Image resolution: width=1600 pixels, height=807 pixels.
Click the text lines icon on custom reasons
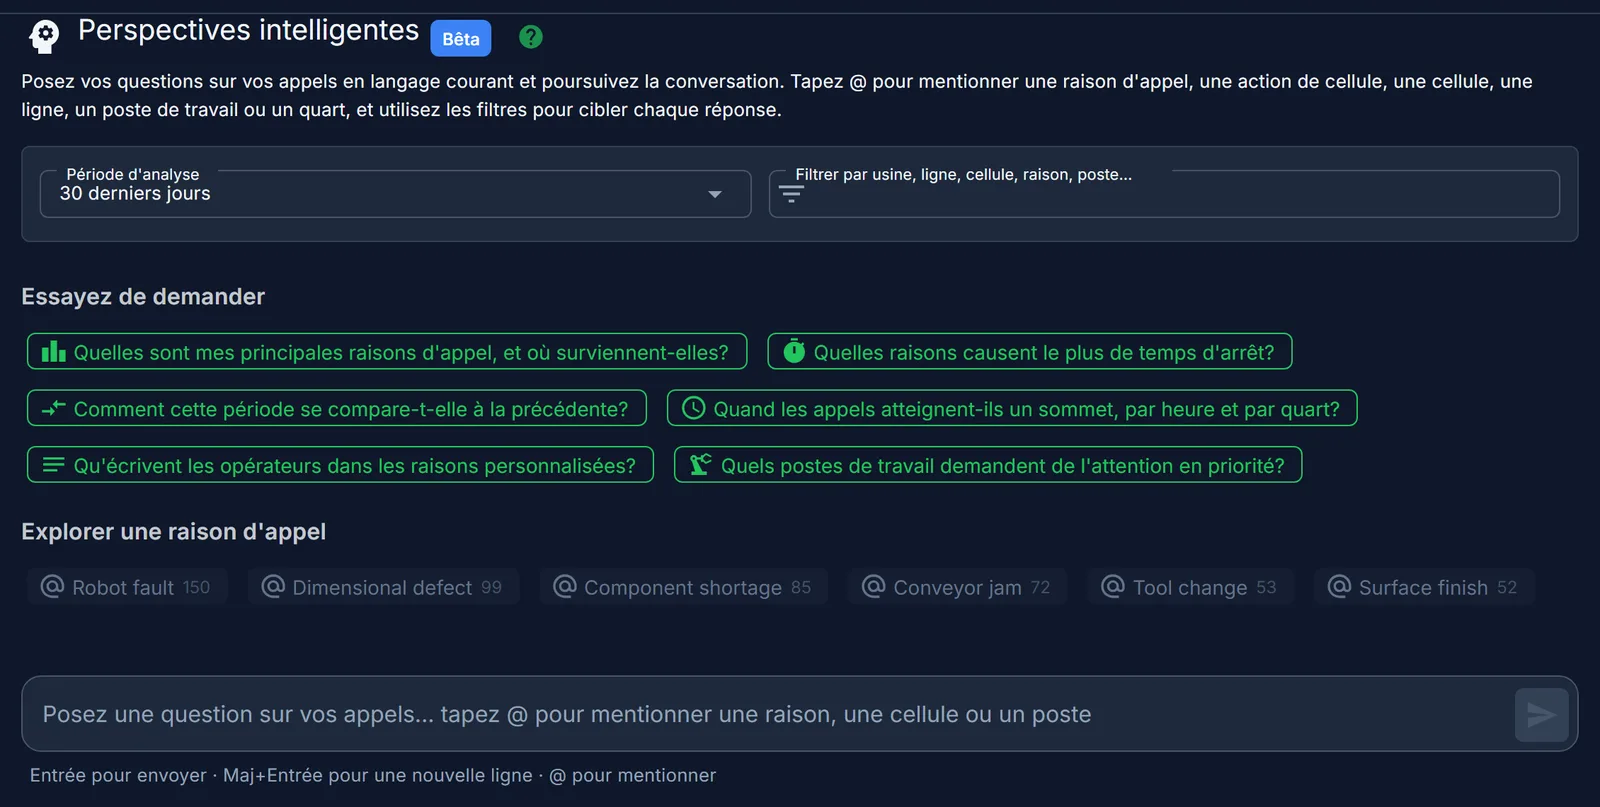(54, 465)
